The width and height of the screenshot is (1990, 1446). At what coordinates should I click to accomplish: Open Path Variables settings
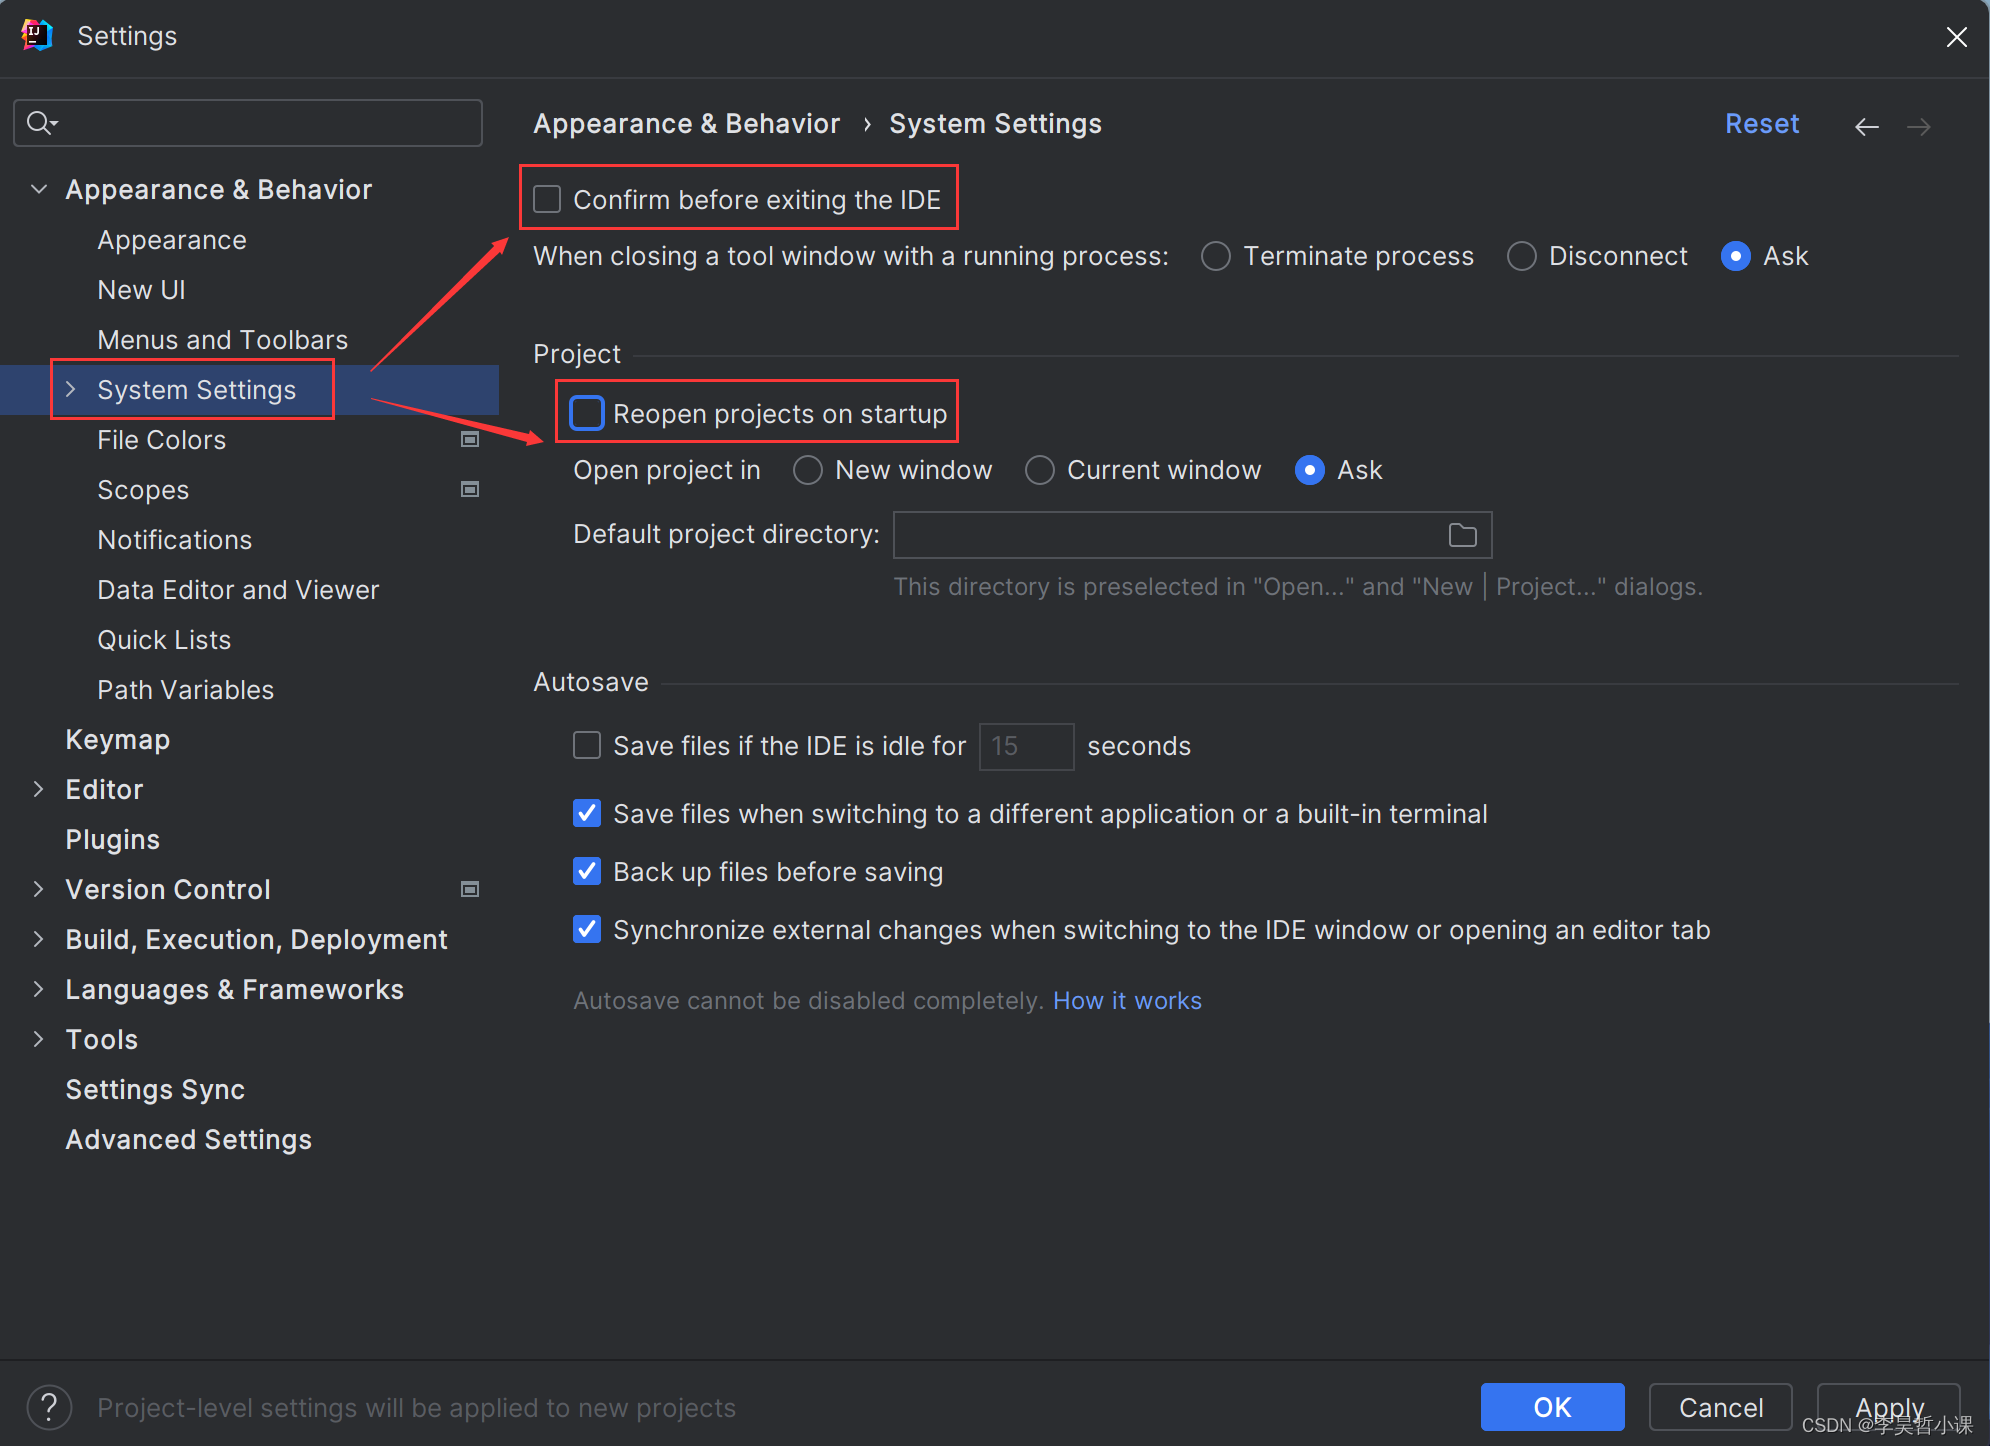click(x=185, y=690)
